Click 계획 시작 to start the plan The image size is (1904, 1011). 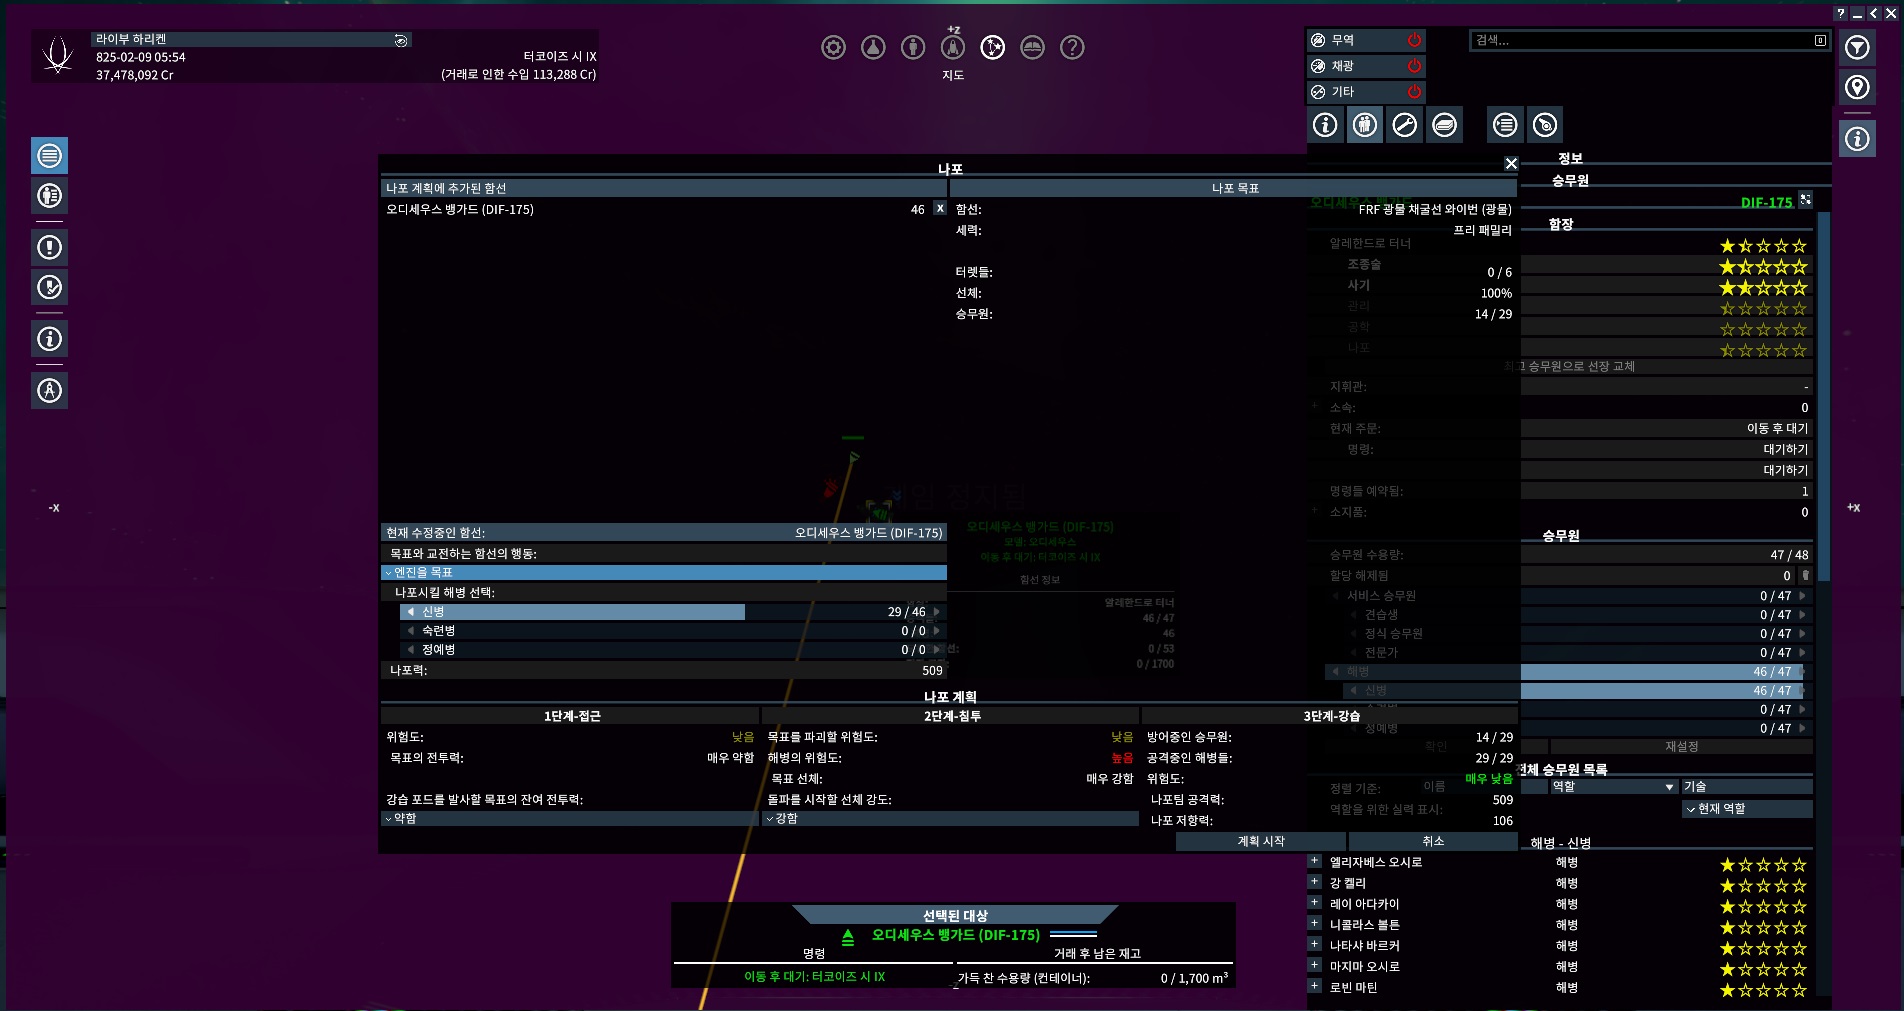pos(1260,842)
